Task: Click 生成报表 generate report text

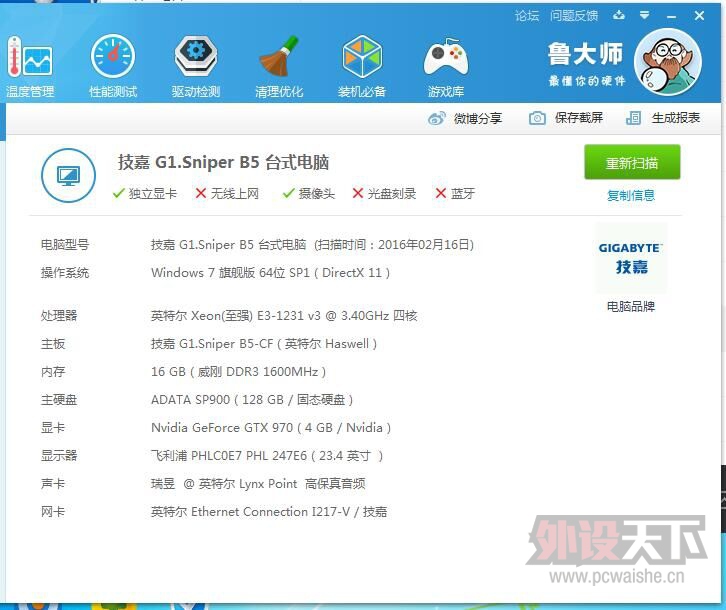Action: [x=676, y=118]
